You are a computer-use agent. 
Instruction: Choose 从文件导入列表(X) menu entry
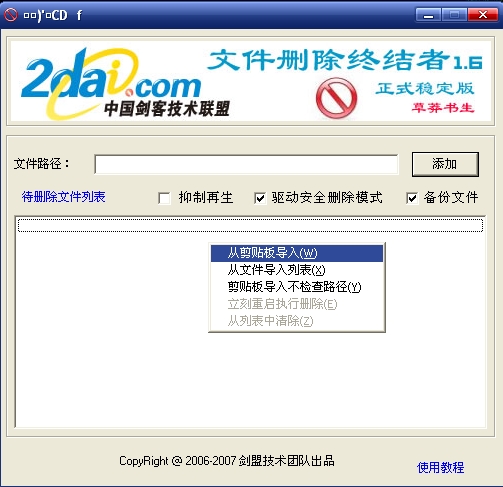click(x=297, y=270)
